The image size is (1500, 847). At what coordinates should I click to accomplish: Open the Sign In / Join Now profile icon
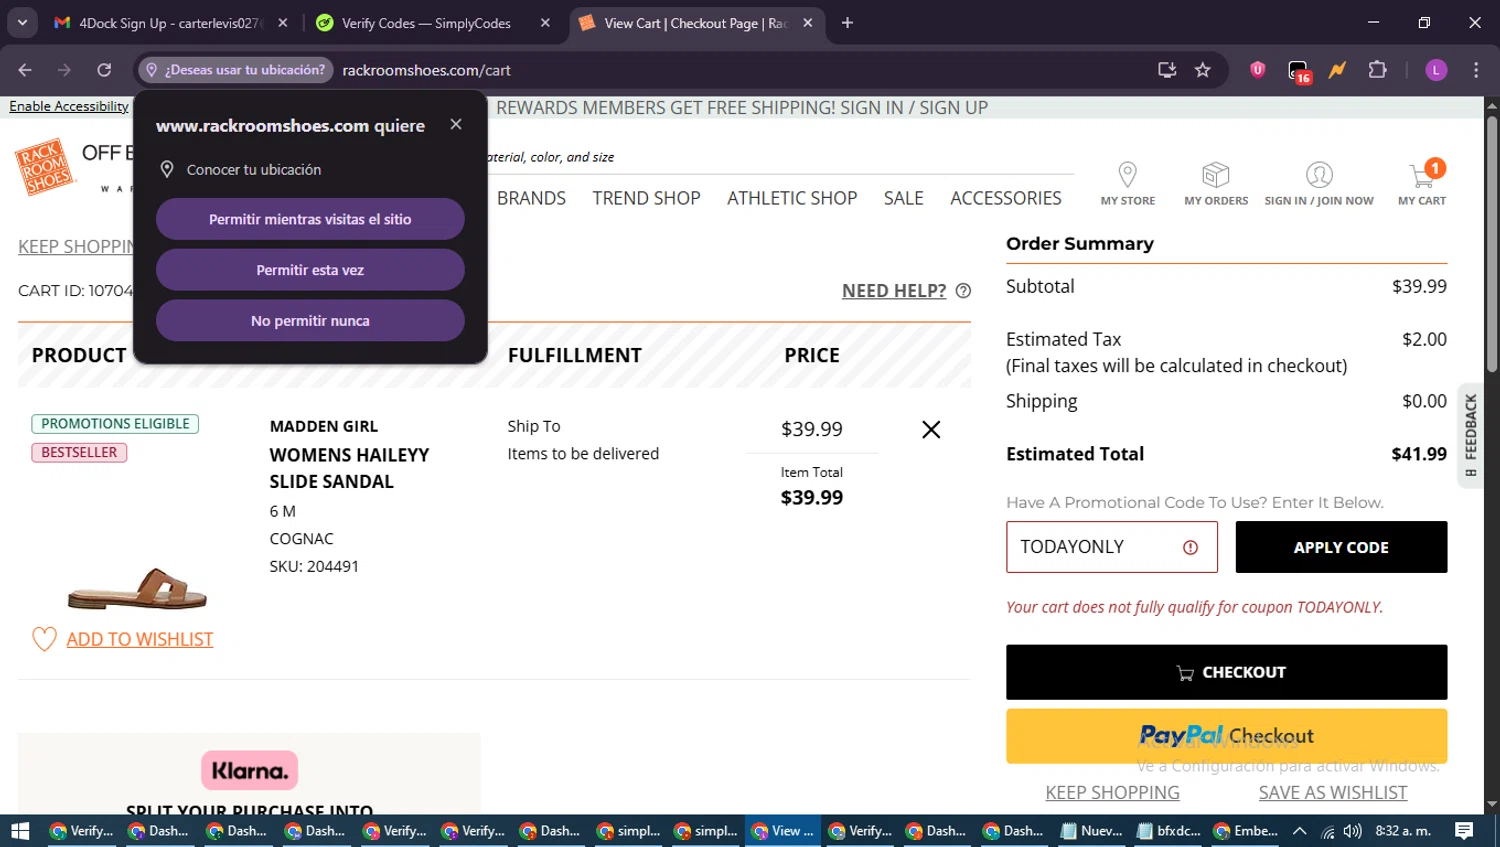point(1319,175)
